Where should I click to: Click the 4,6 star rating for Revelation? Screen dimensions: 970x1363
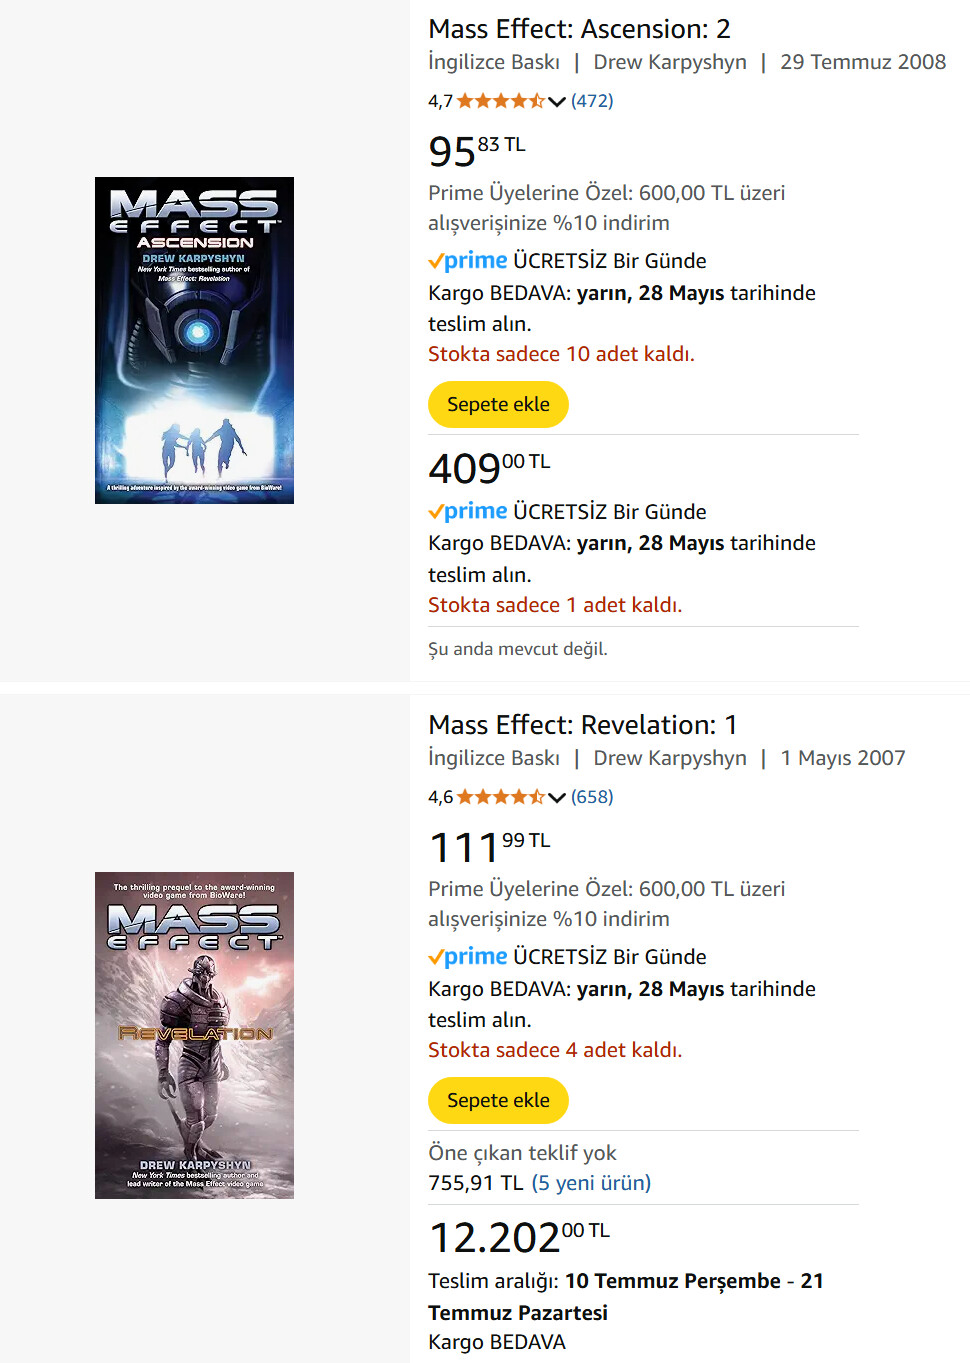[x=501, y=797]
